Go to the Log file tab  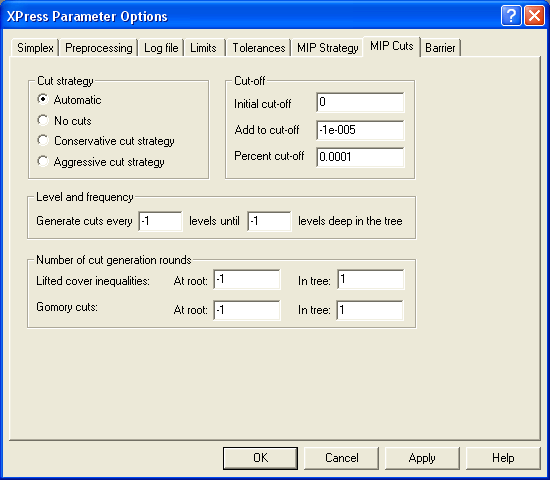(161, 48)
